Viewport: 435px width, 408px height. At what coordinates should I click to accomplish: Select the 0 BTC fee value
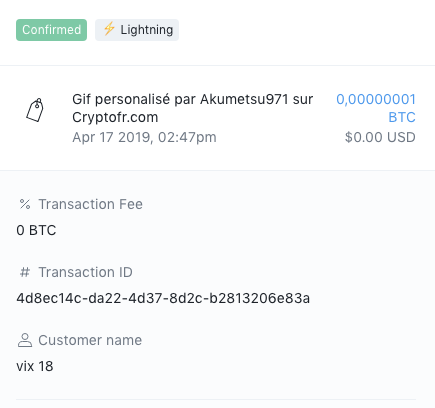[x=36, y=230]
